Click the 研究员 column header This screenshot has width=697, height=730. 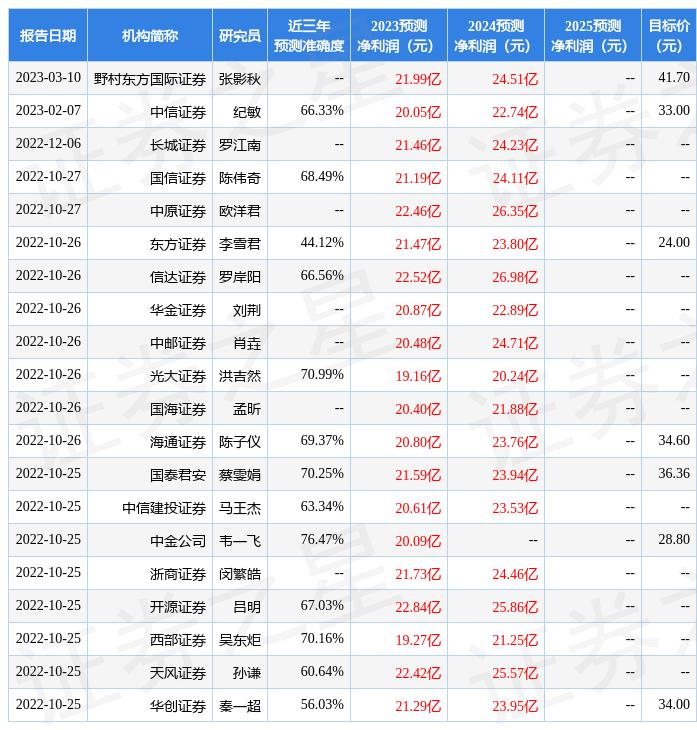(240, 35)
